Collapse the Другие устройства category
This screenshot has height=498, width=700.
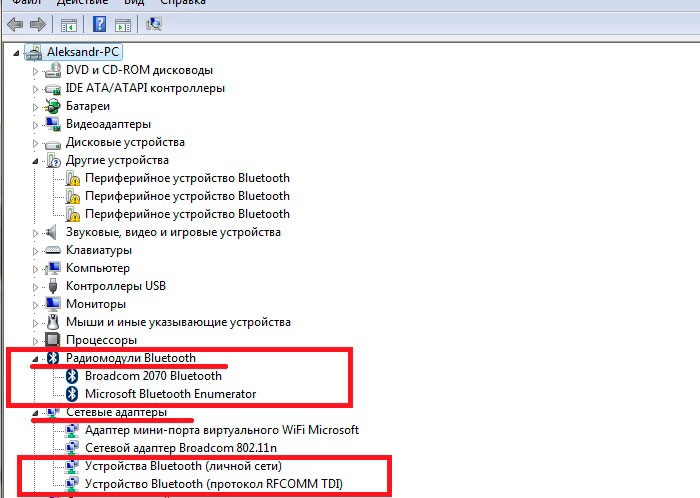(x=35, y=161)
